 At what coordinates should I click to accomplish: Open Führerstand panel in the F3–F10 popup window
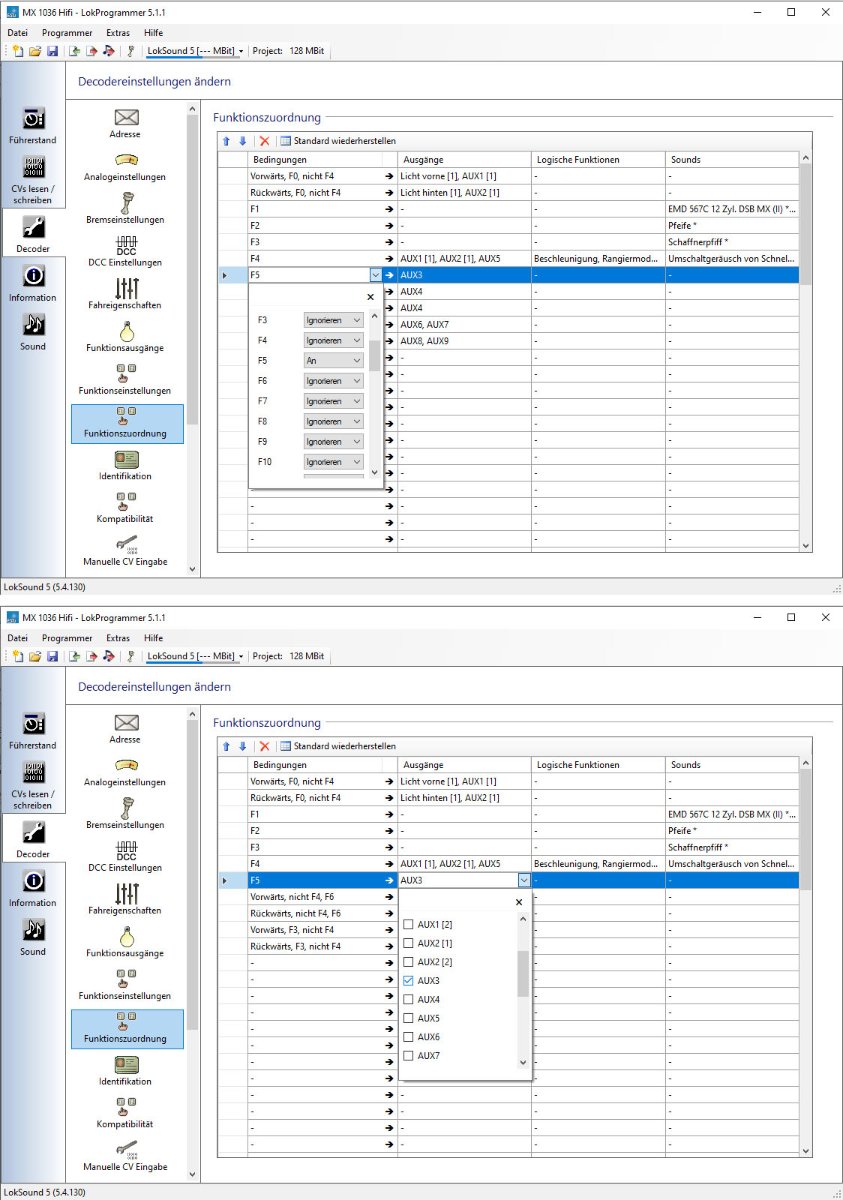pos(33,125)
